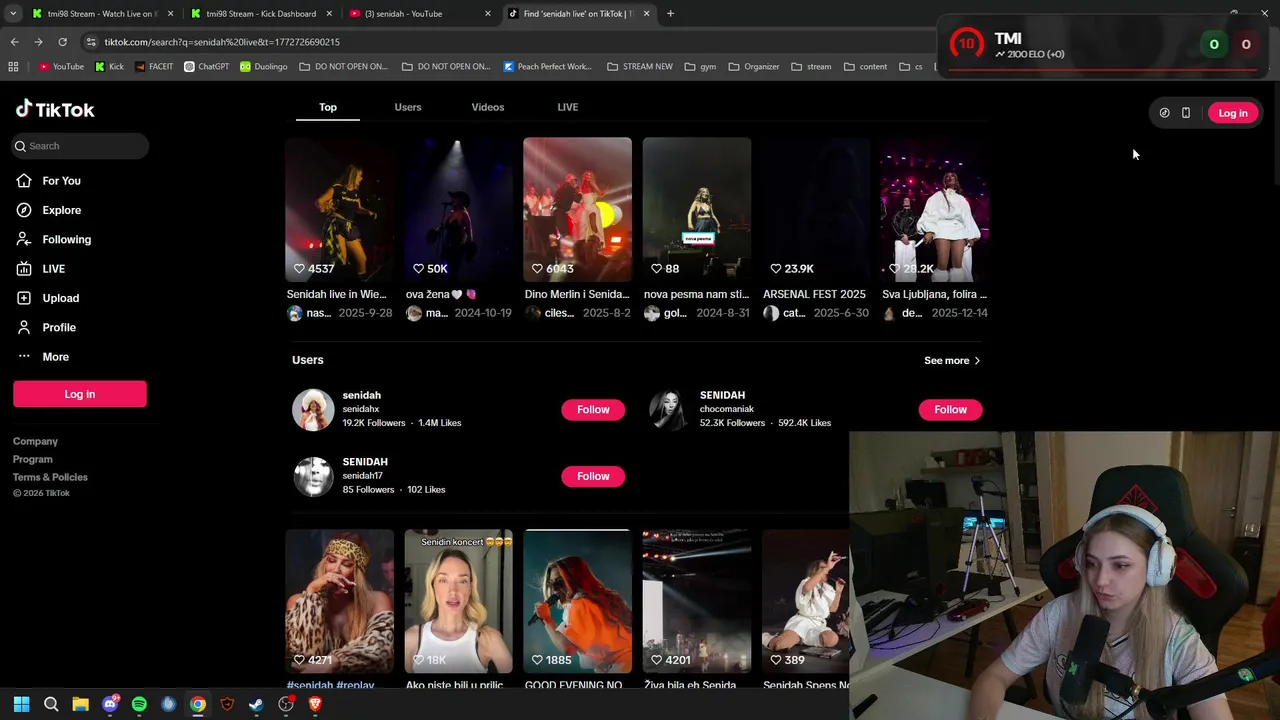Open the 'Senidin koncert' video thumbnail
This screenshot has height=720, width=1280.
[x=459, y=601]
